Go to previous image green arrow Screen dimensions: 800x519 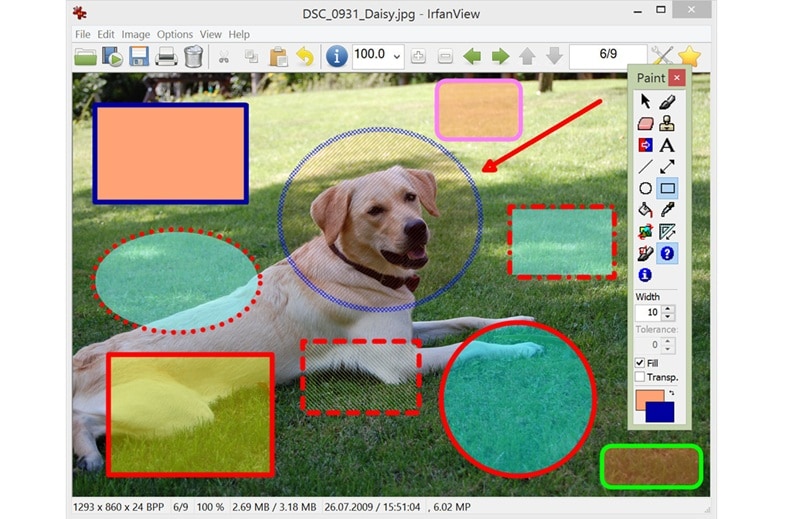(472, 56)
